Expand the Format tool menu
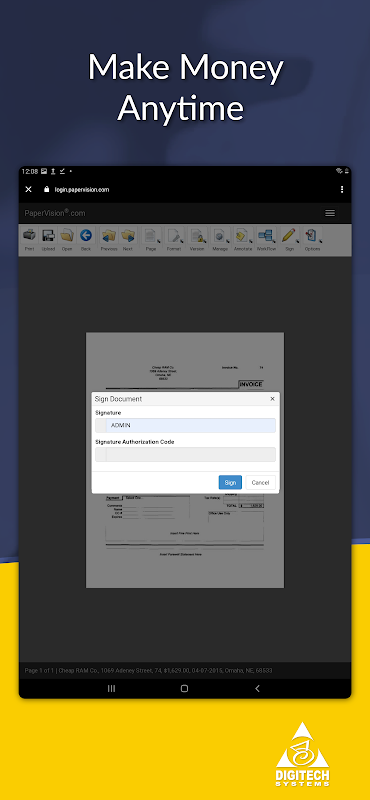This screenshot has width=370, height=800. tap(174, 240)
